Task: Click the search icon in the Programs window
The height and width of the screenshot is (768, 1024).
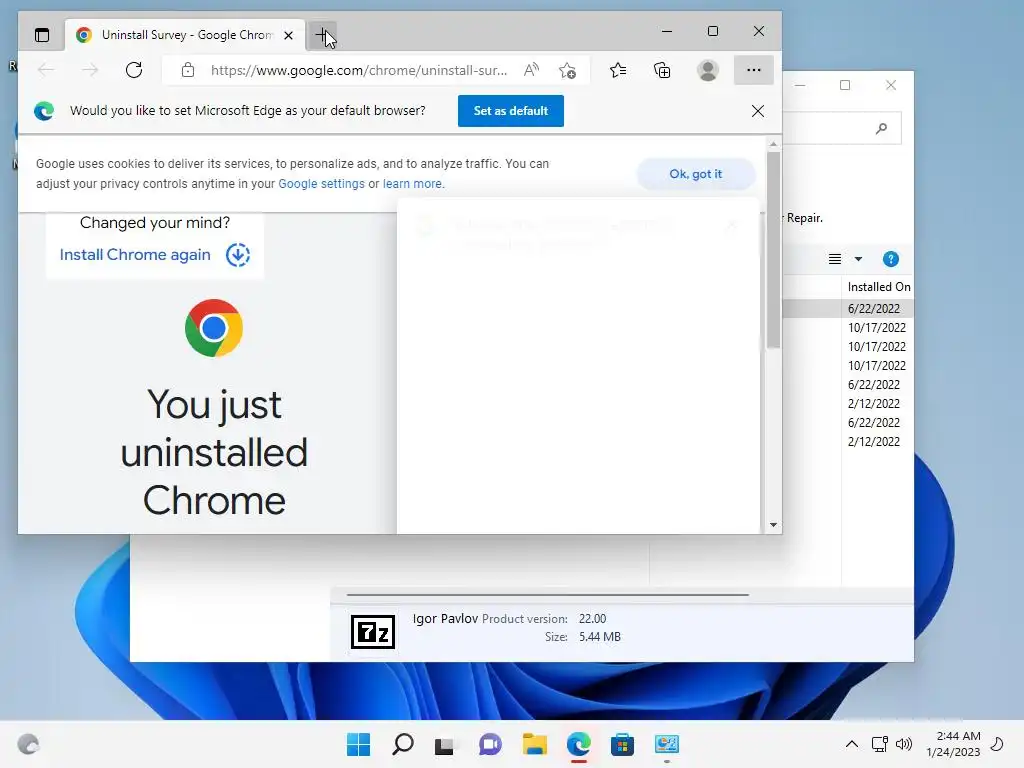Action: pos(882,129)
